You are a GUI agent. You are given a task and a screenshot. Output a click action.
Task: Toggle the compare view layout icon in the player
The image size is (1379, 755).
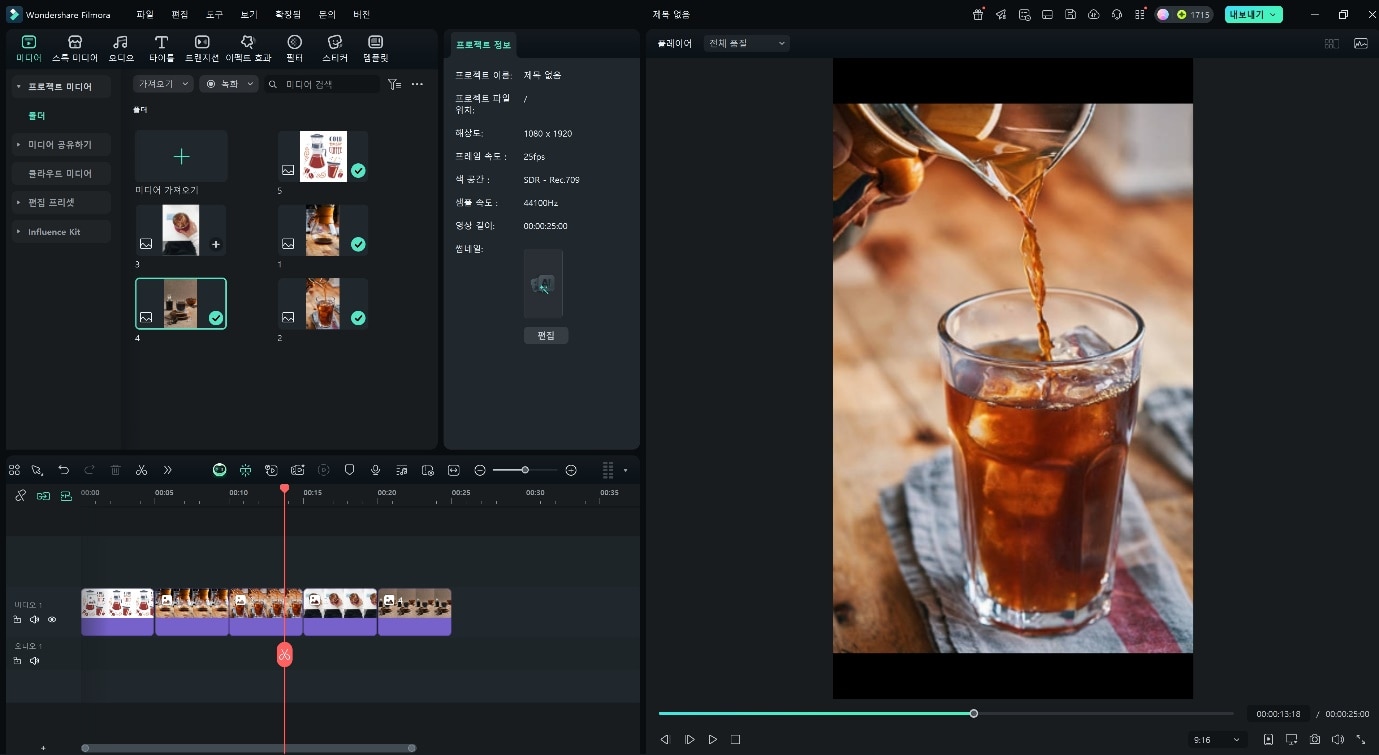[1331, 44]
